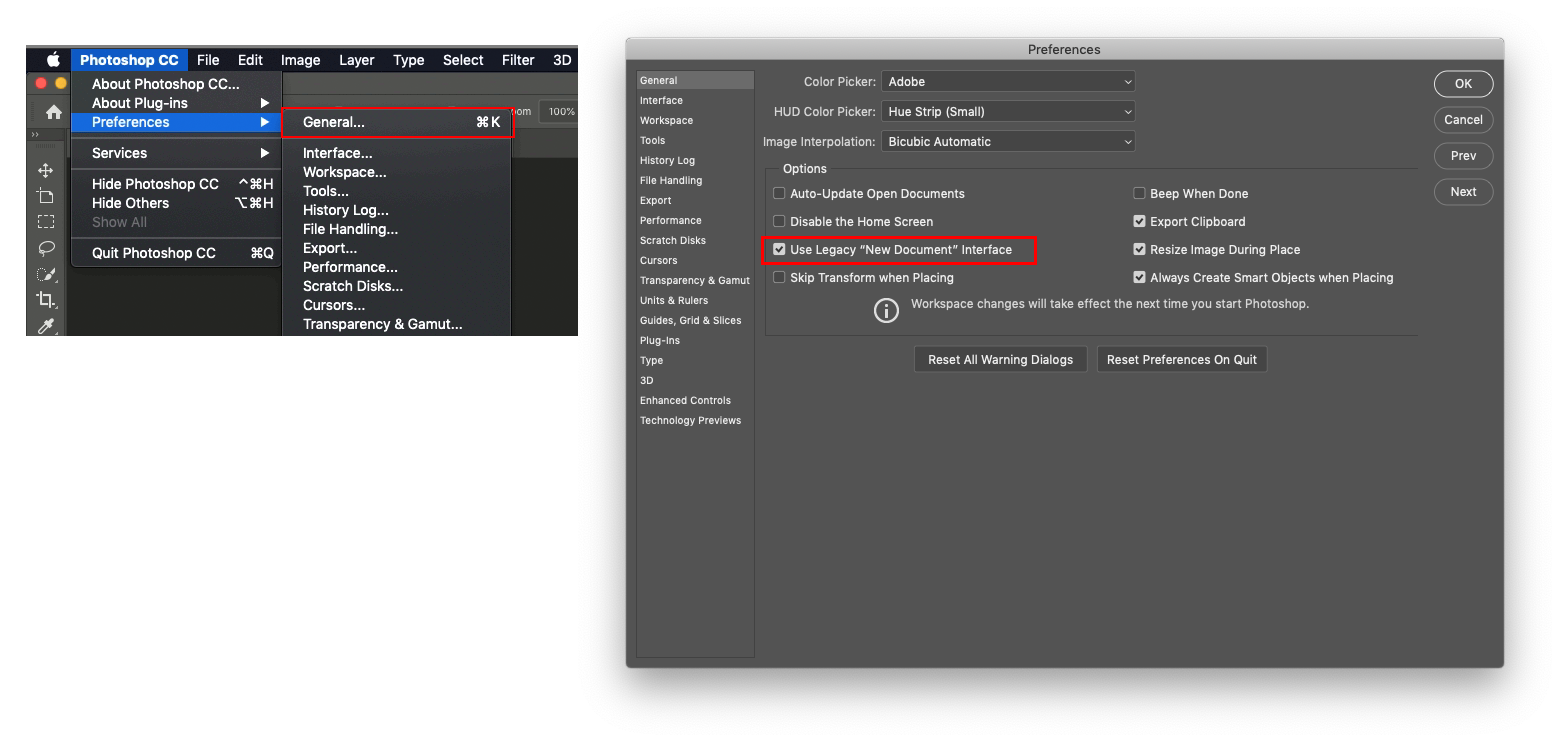This screenshot has height=742, width=1560.
Task: Select the Crop tool
Action: point(45,299)
